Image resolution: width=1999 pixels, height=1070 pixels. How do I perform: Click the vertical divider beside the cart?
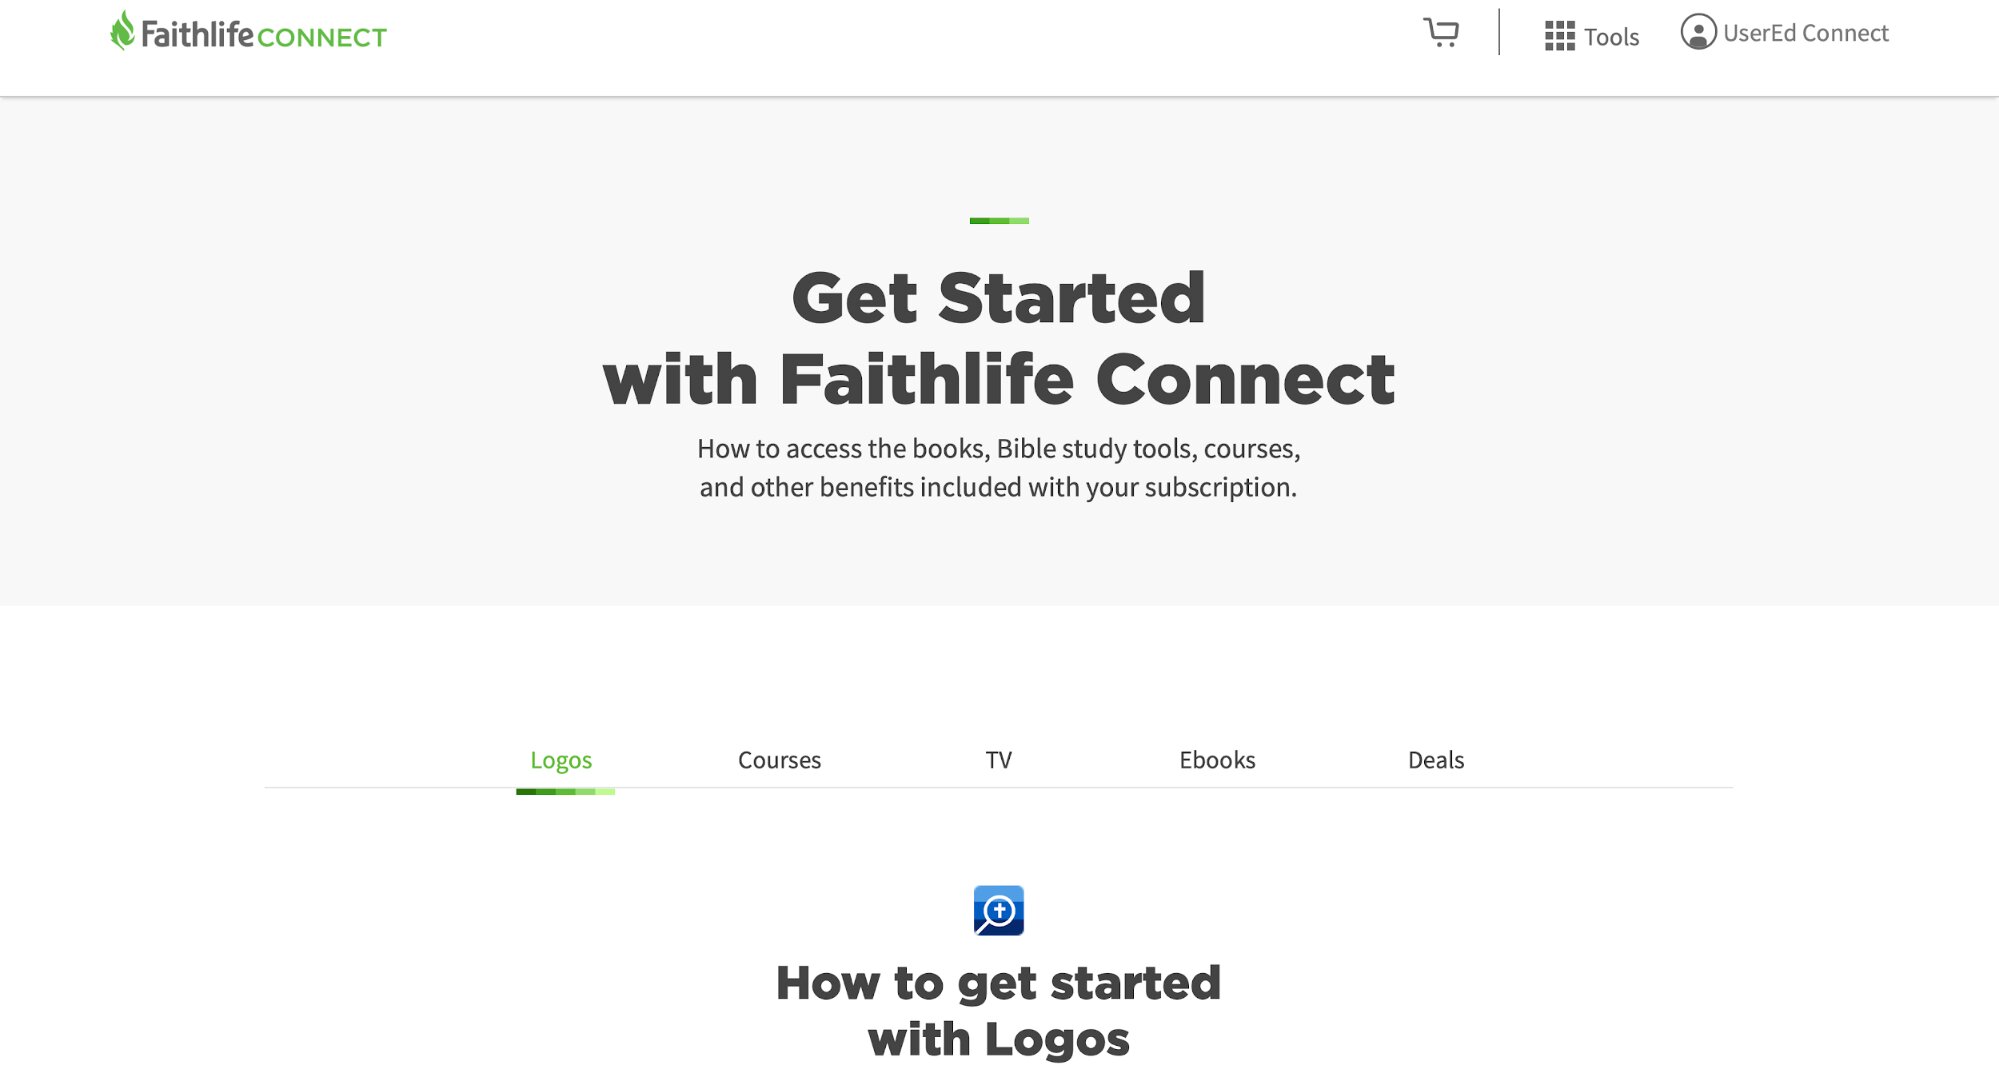[1499, 32]
